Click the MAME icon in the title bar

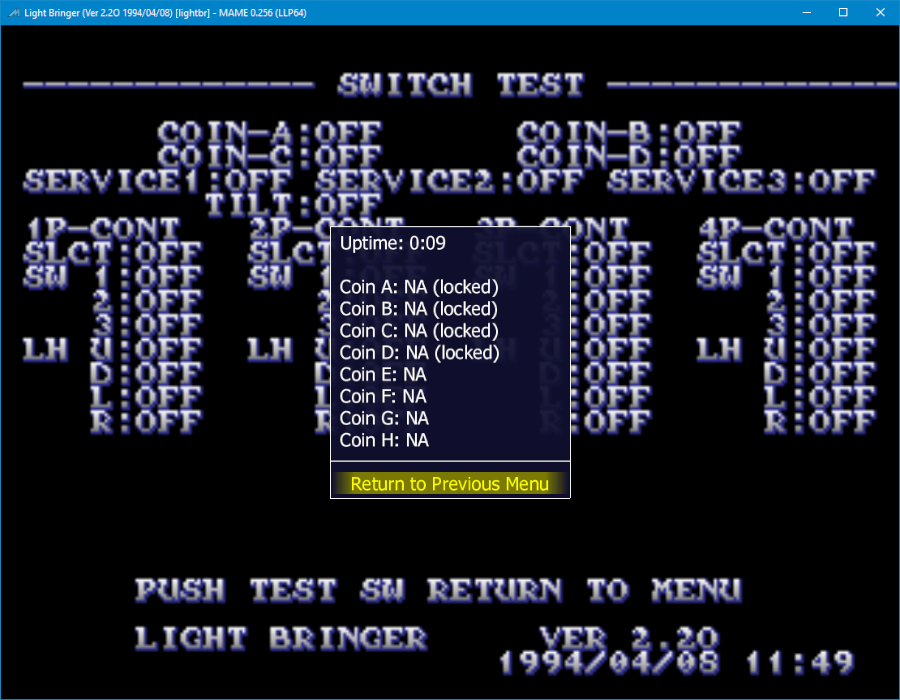pyautogui.click(x=12, y=12)
